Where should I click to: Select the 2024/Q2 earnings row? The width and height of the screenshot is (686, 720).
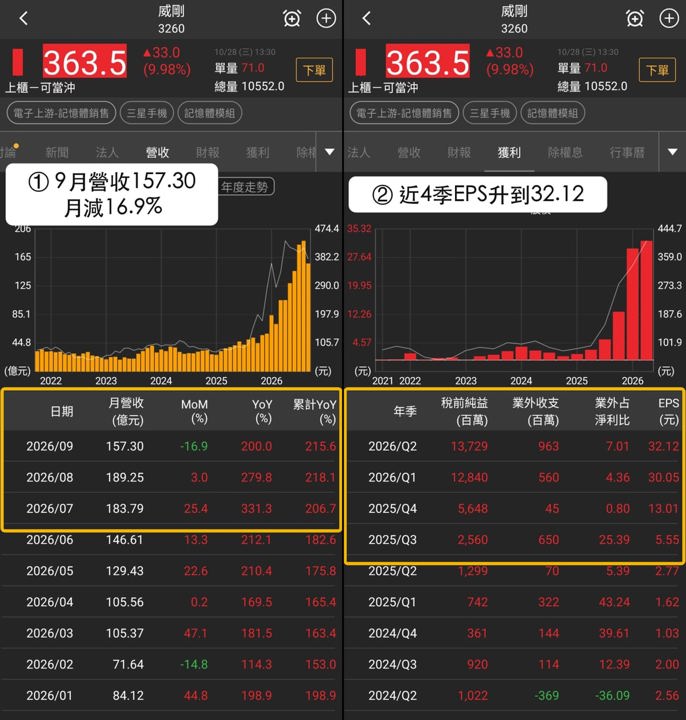[x=514, y=696]
